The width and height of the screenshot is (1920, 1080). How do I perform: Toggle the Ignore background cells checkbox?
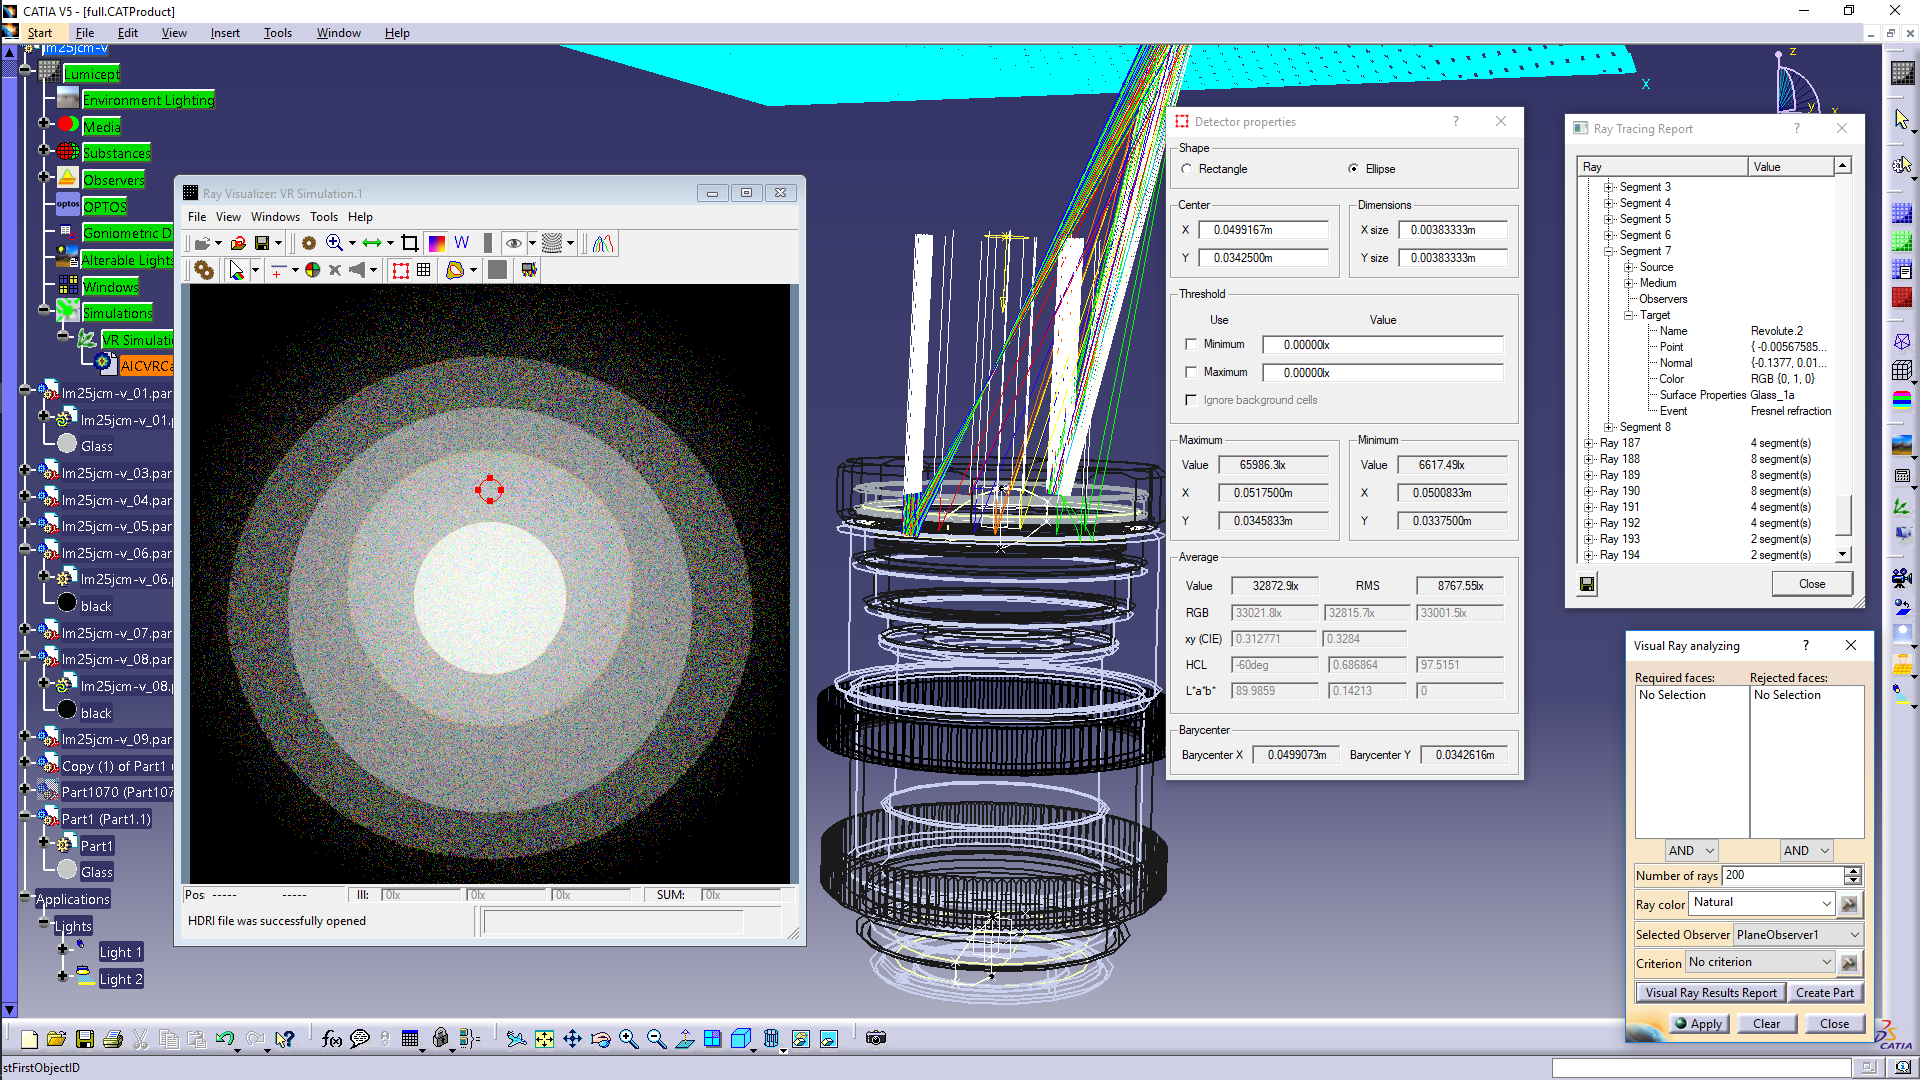pyautogui.click(x=1190, y=400)
